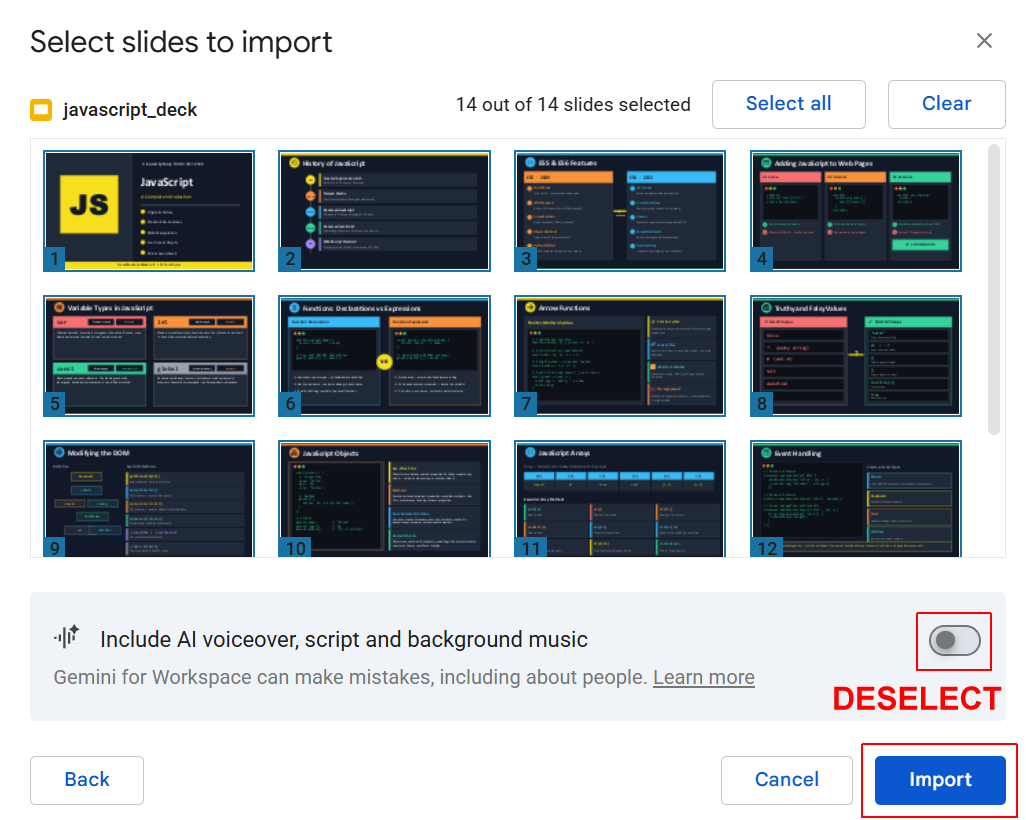Image resolution: width=1026 pixels, height=820 pixels.
Task: Select the Event Handling slide
Action: (855, 500)
